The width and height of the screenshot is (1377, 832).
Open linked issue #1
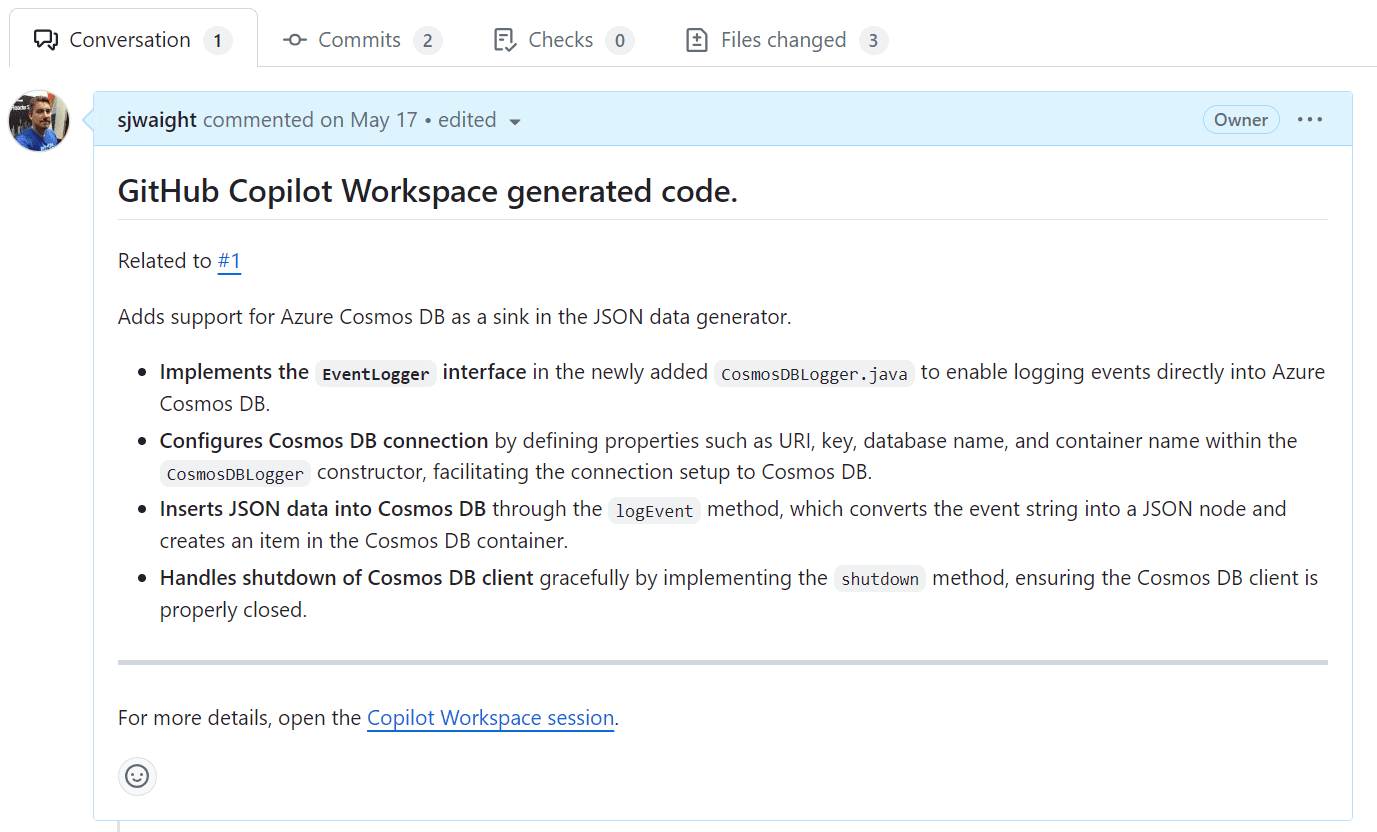point(229,261)
